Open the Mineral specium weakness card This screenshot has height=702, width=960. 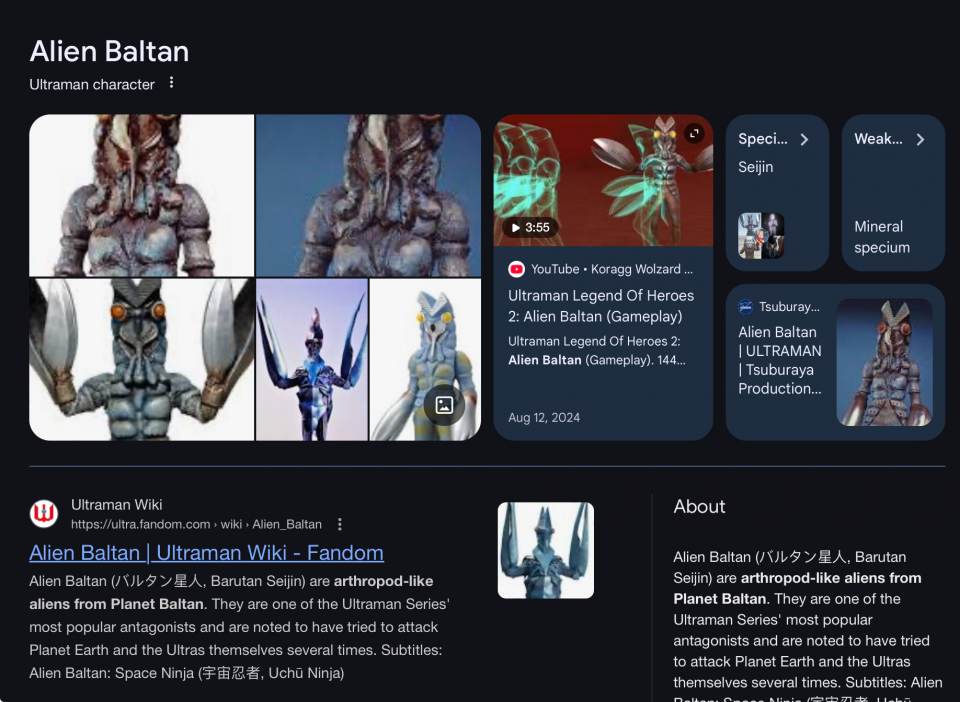[x=893, y=192]
